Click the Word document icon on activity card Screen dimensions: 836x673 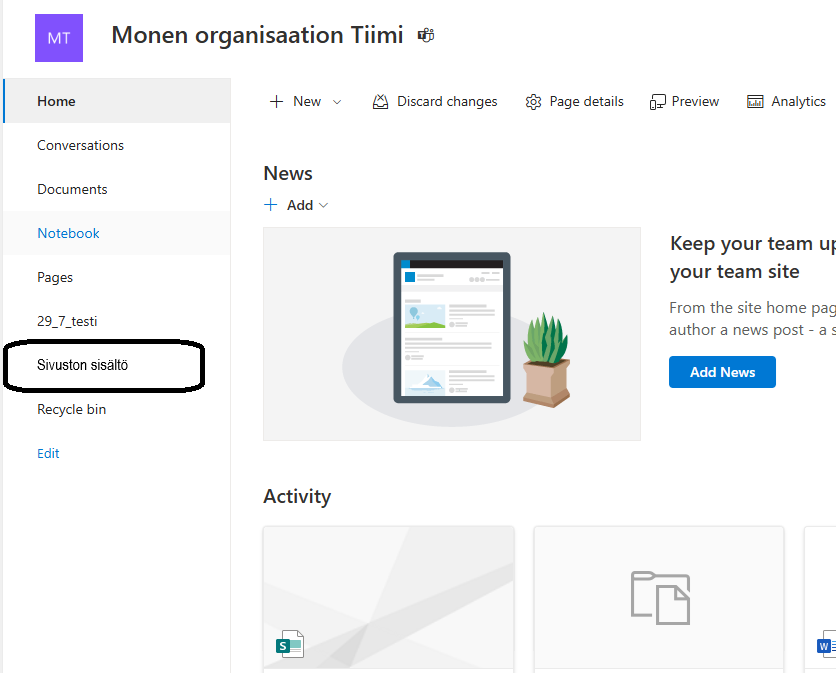pyautogui.click(x=825, y=647)
